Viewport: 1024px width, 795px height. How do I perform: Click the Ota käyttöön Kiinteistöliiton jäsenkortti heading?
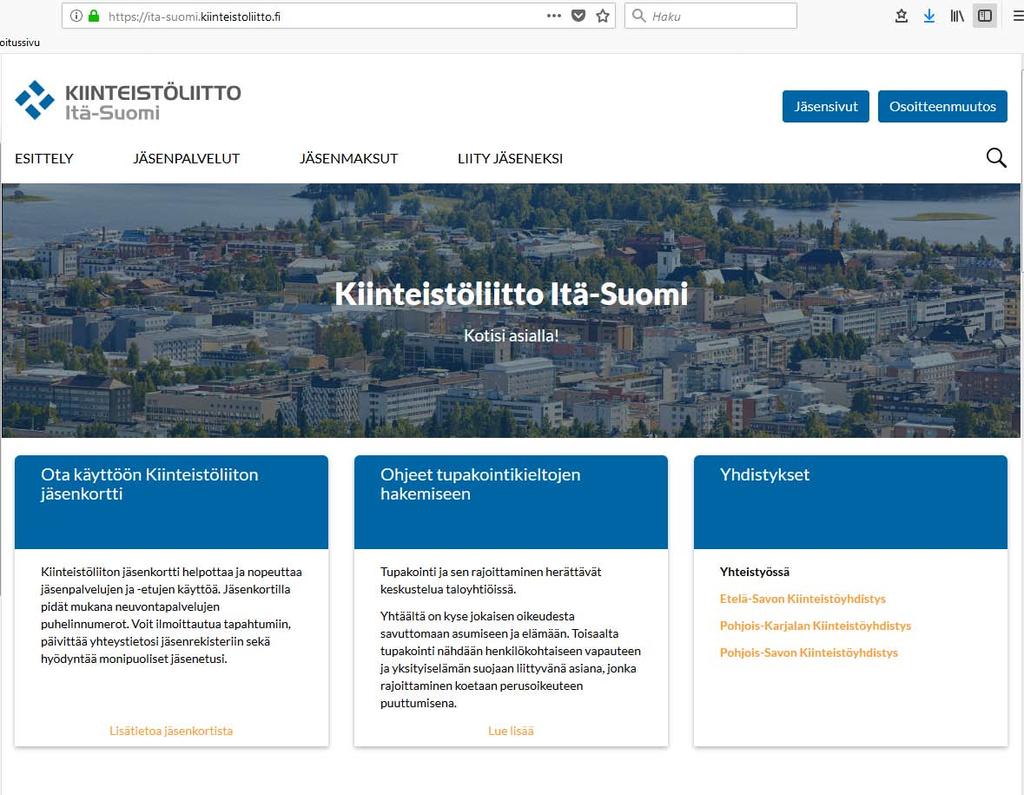tap(150, 484)
